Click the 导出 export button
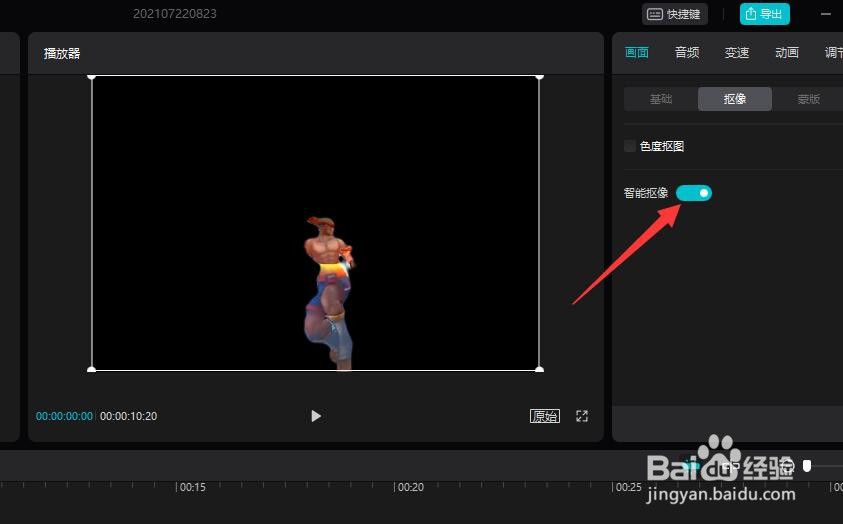843x524 pixels. point(765,14)
